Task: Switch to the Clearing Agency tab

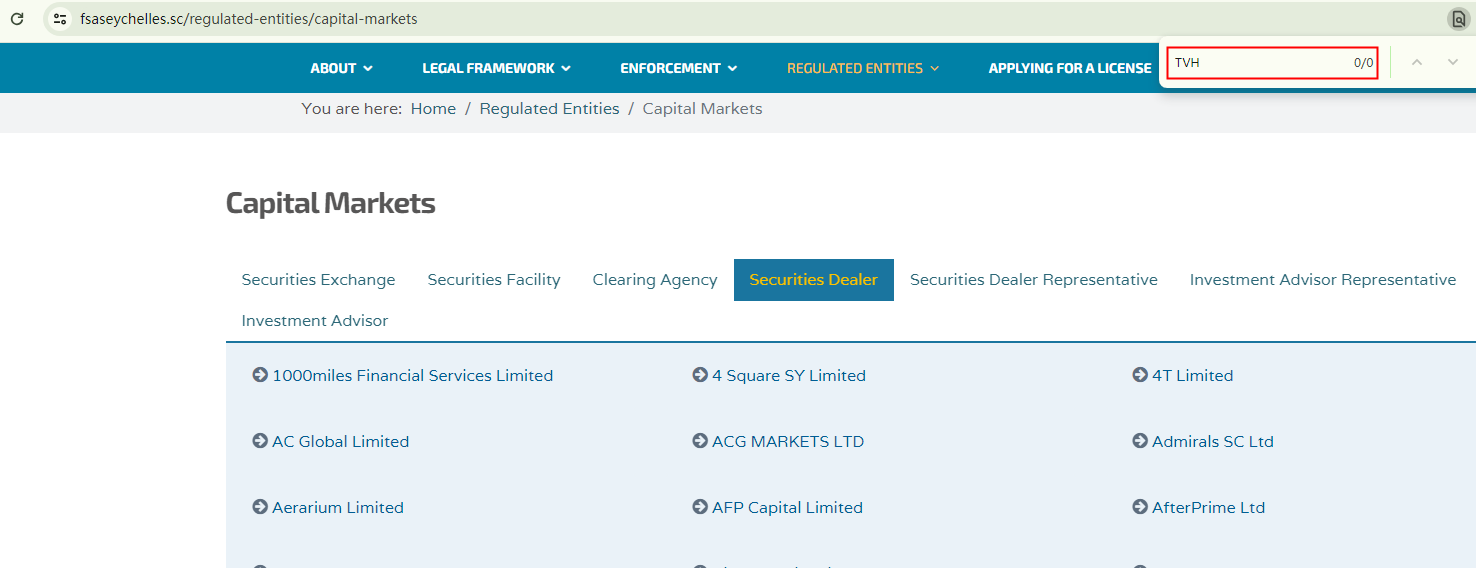Action: tap(655, 280)
